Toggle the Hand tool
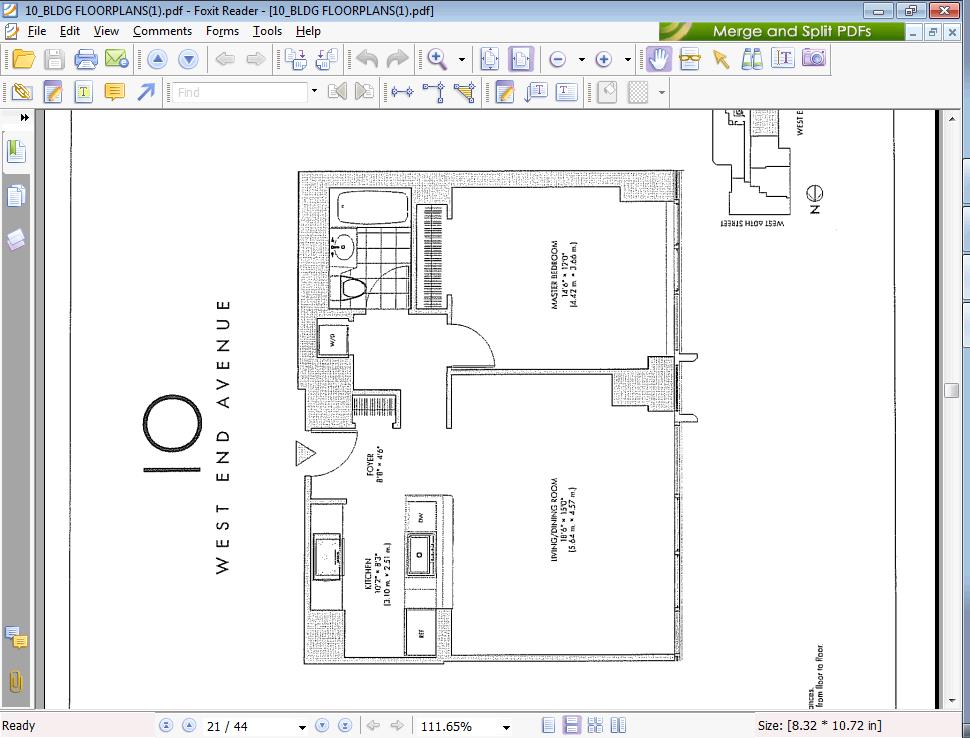 (658, 59)
